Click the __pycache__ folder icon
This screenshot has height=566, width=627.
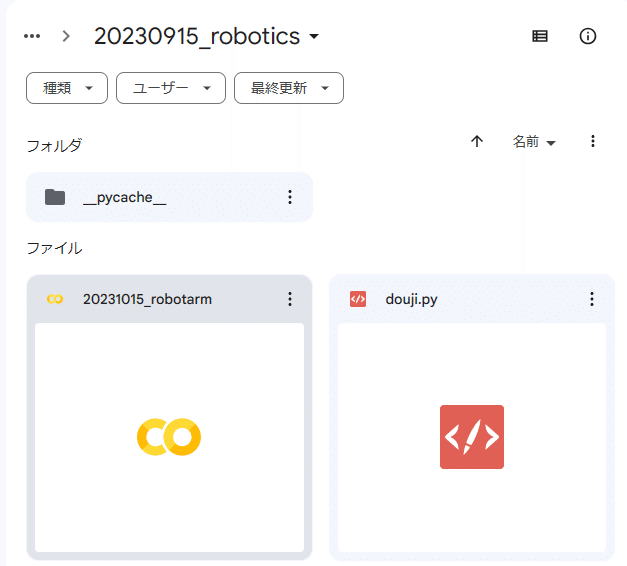55,197
